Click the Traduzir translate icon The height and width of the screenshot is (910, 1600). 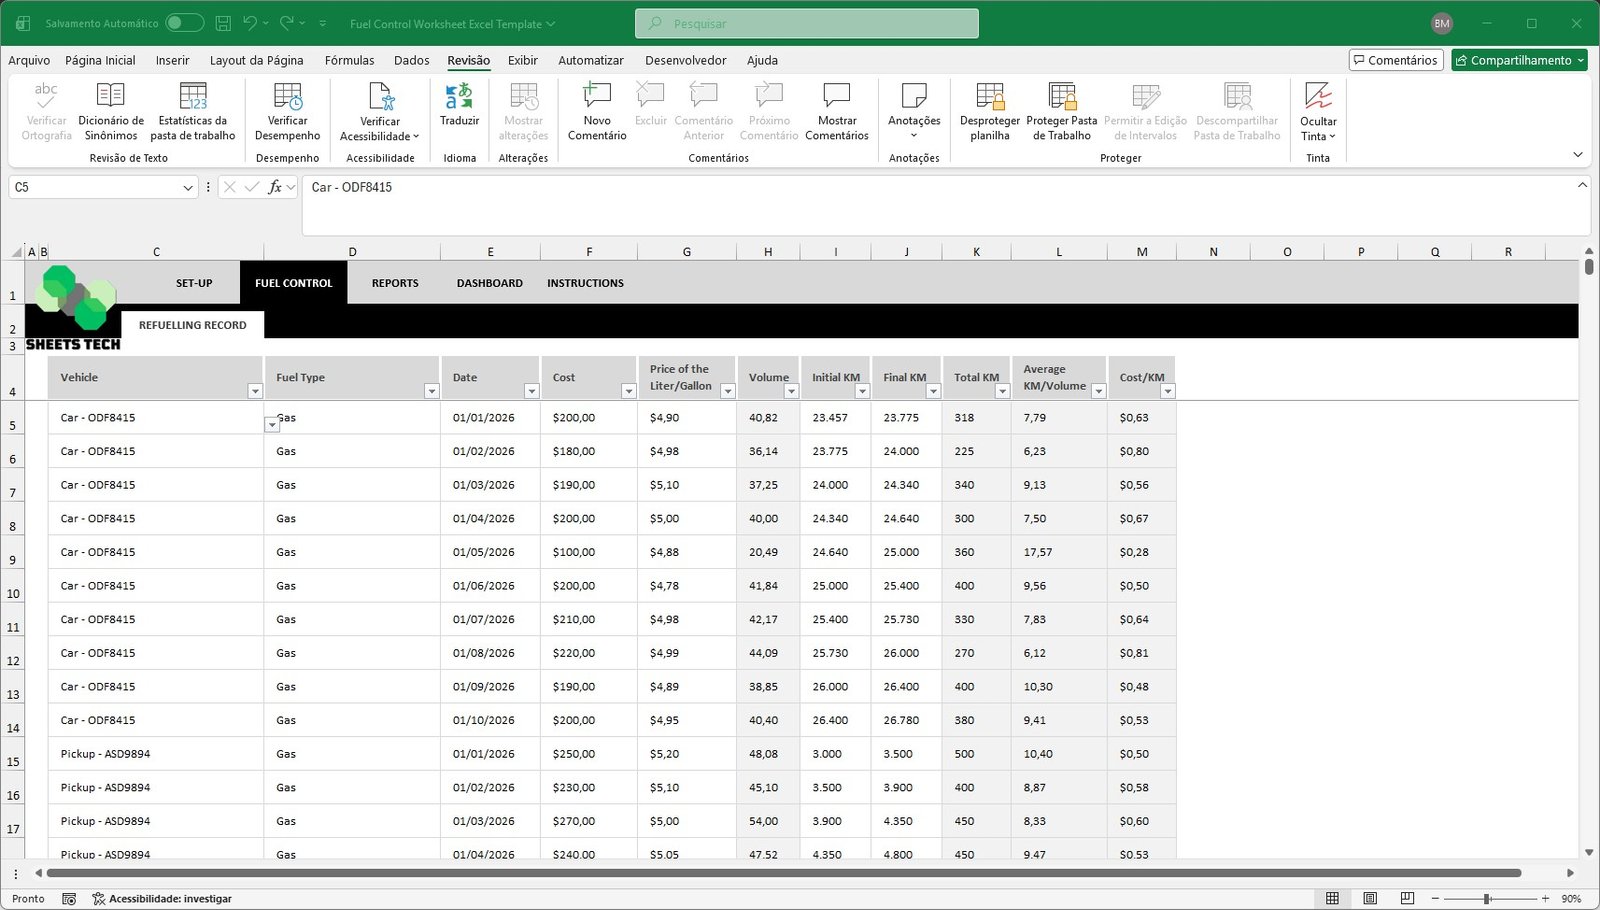pyautogui.click(x=459, y=98)
